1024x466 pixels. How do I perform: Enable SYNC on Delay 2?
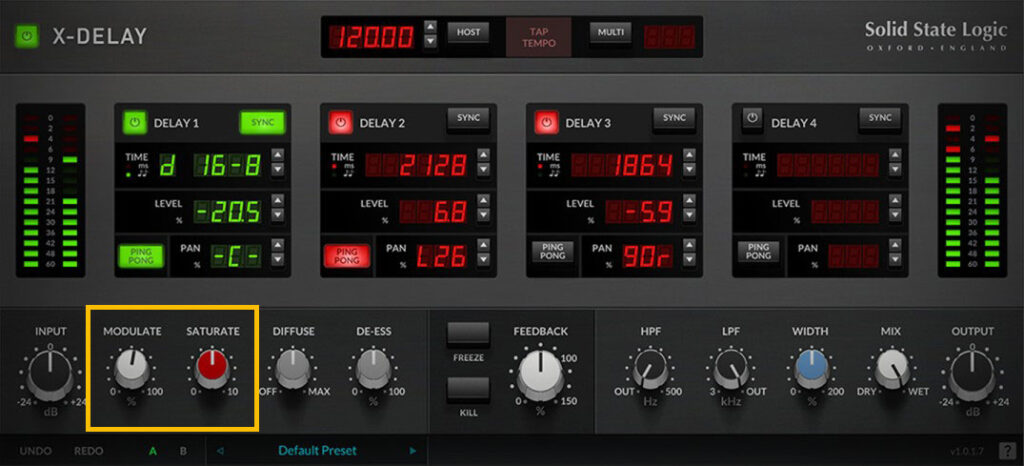click(468, 119)
